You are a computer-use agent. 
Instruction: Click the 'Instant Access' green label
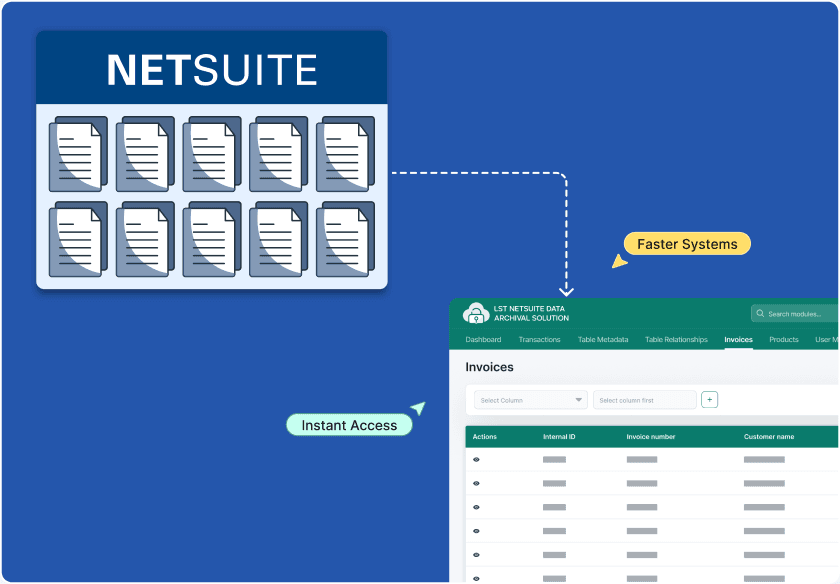pos(349,425)
